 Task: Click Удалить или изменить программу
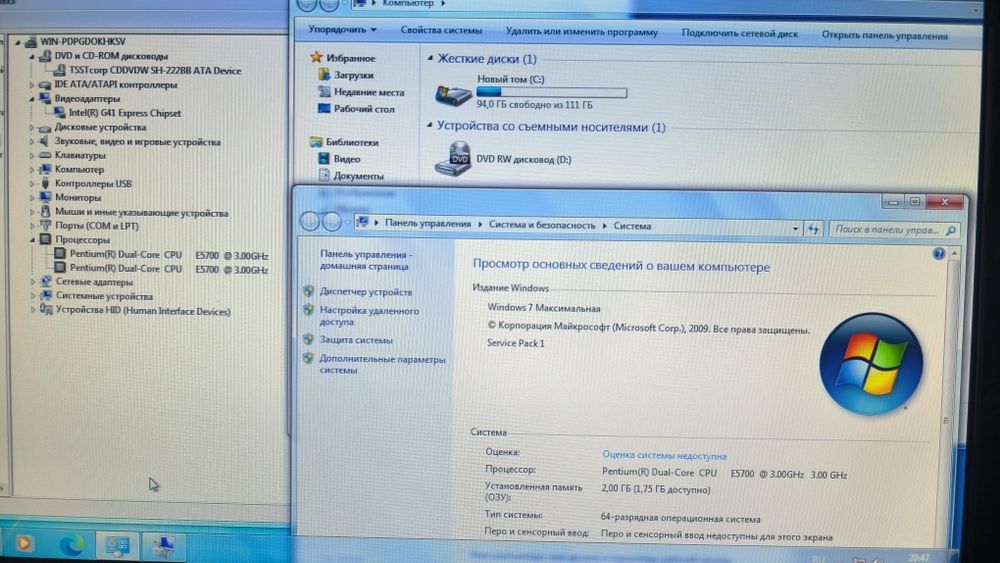coord(582,31)
